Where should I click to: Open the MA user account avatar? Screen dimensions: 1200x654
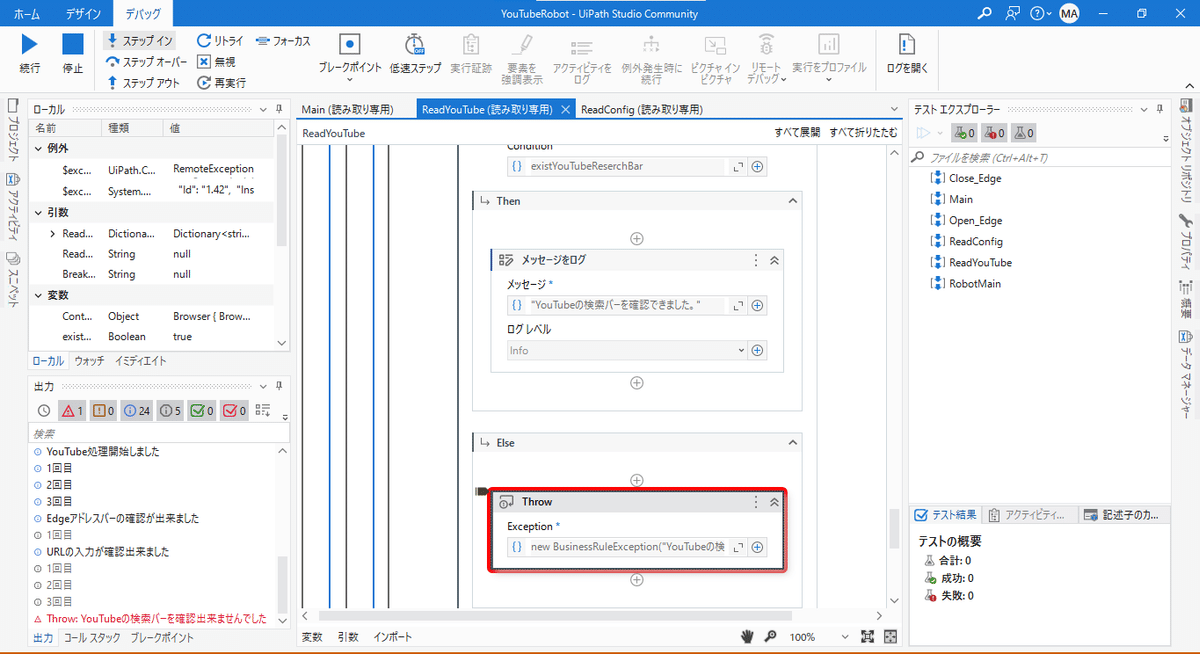(x=1069, y=13)
